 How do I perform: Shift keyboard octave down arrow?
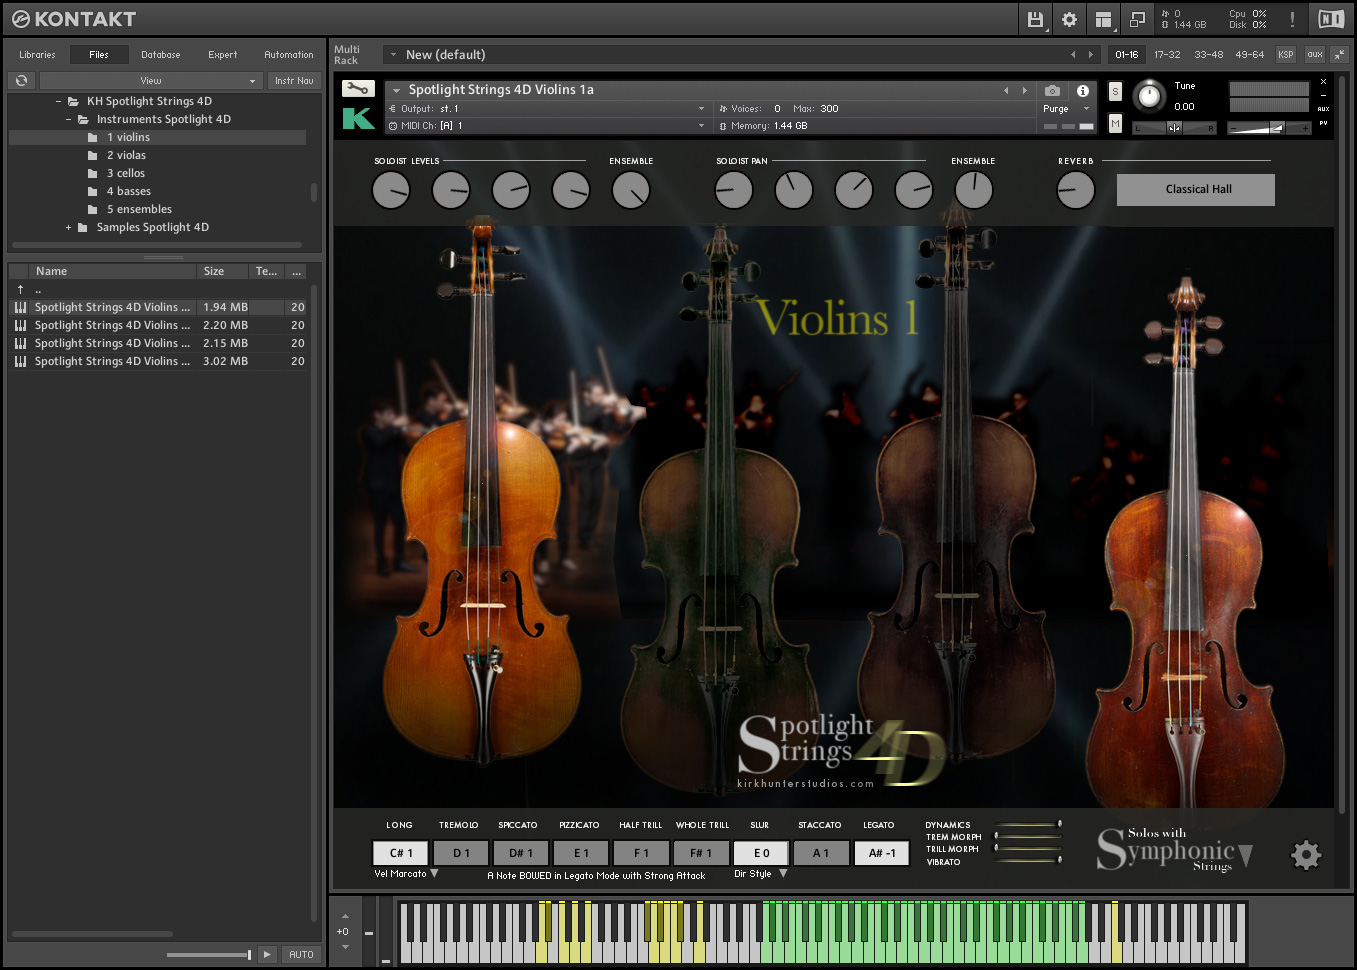[x=345, y=946]
